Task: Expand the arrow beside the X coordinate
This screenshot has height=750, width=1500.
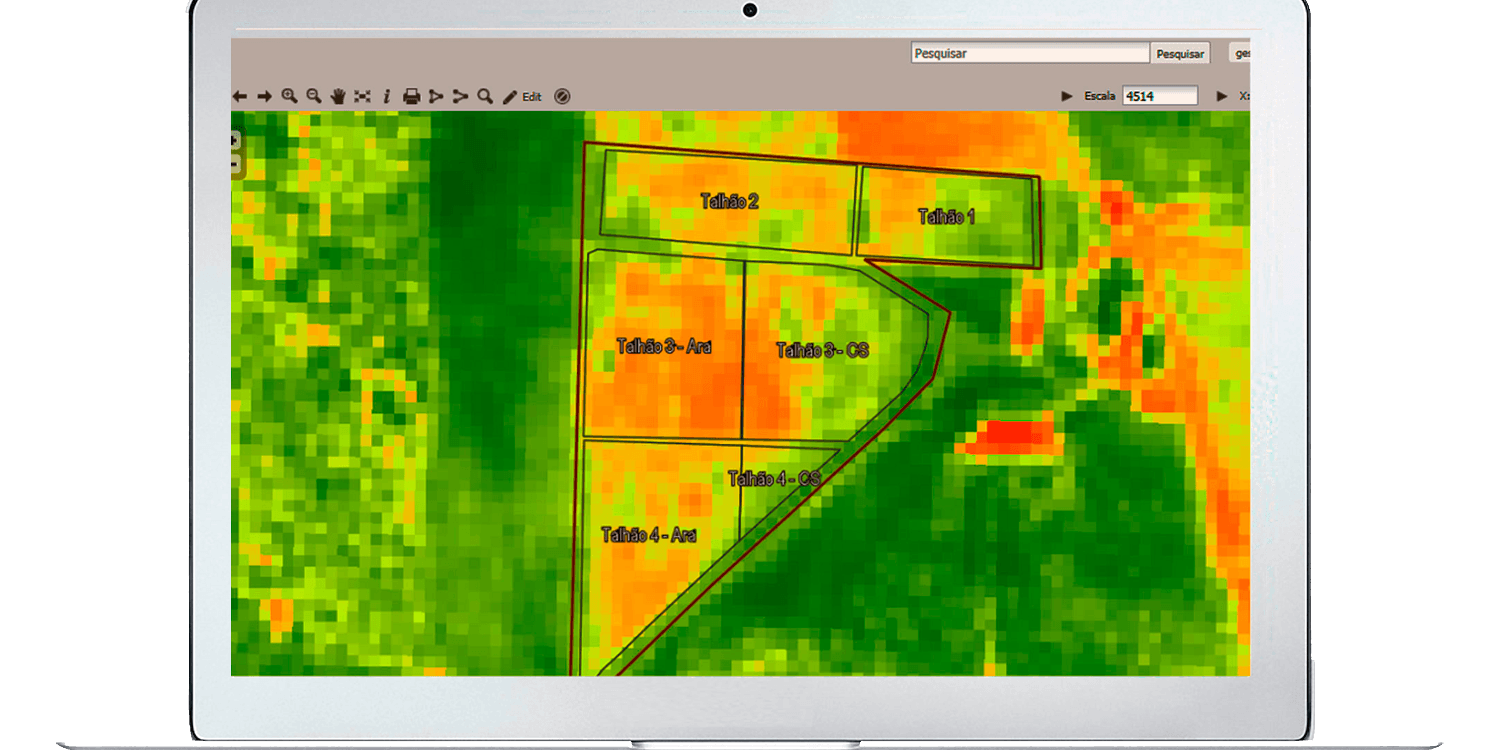Action: [x=1221, y=96]
